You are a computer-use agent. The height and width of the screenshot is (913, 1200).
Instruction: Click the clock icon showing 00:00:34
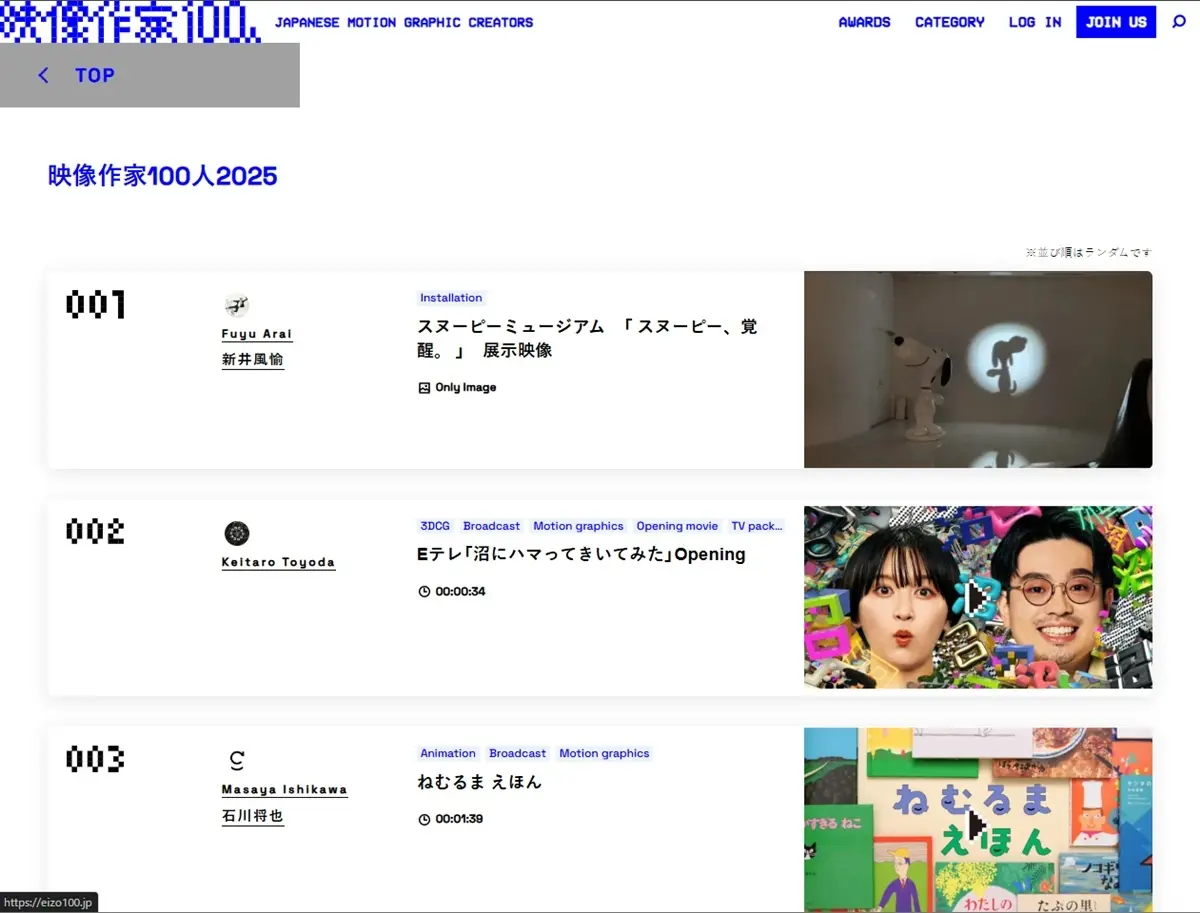point(424,591)
